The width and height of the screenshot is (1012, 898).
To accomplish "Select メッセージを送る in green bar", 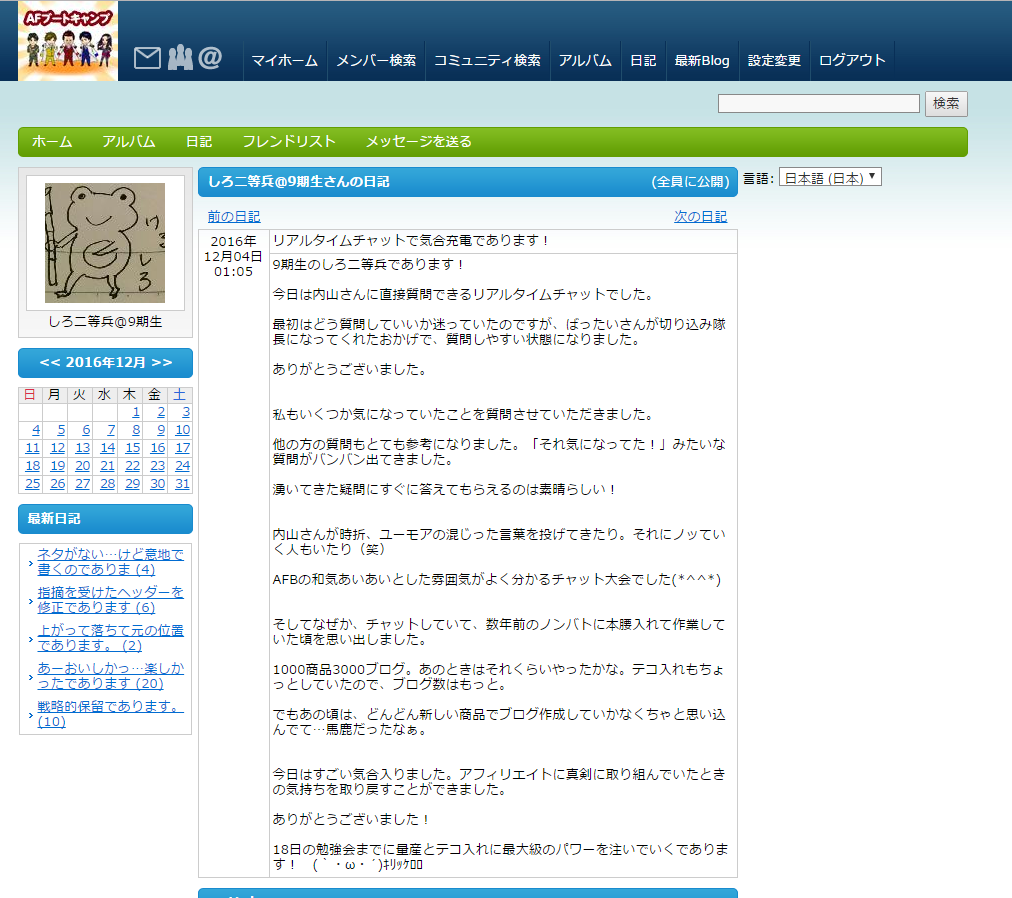I will coord(418,142).
